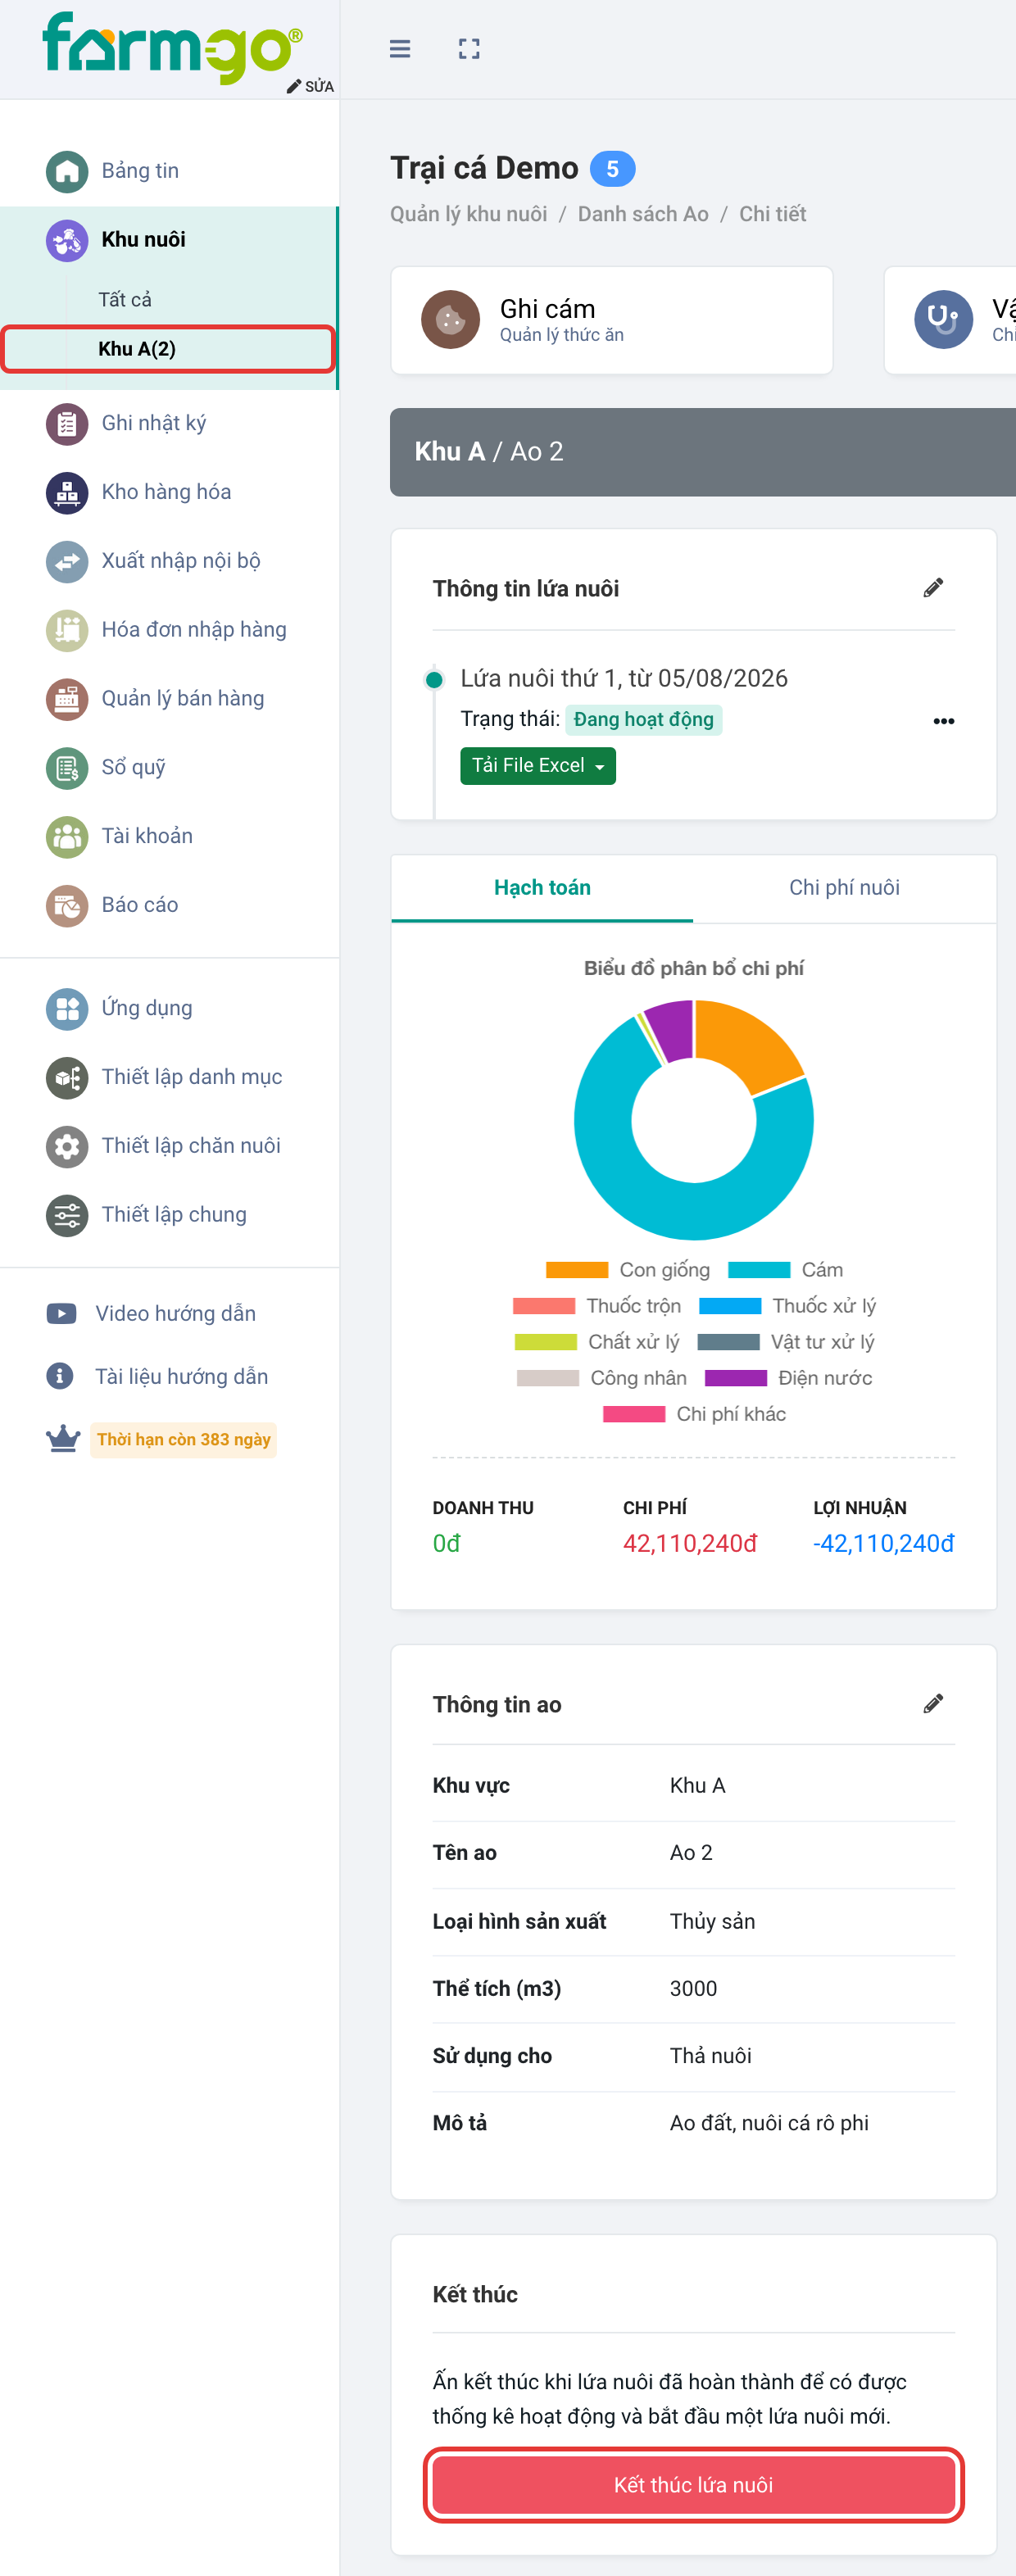Click the SỬA logo edit link

pos(311,87)
